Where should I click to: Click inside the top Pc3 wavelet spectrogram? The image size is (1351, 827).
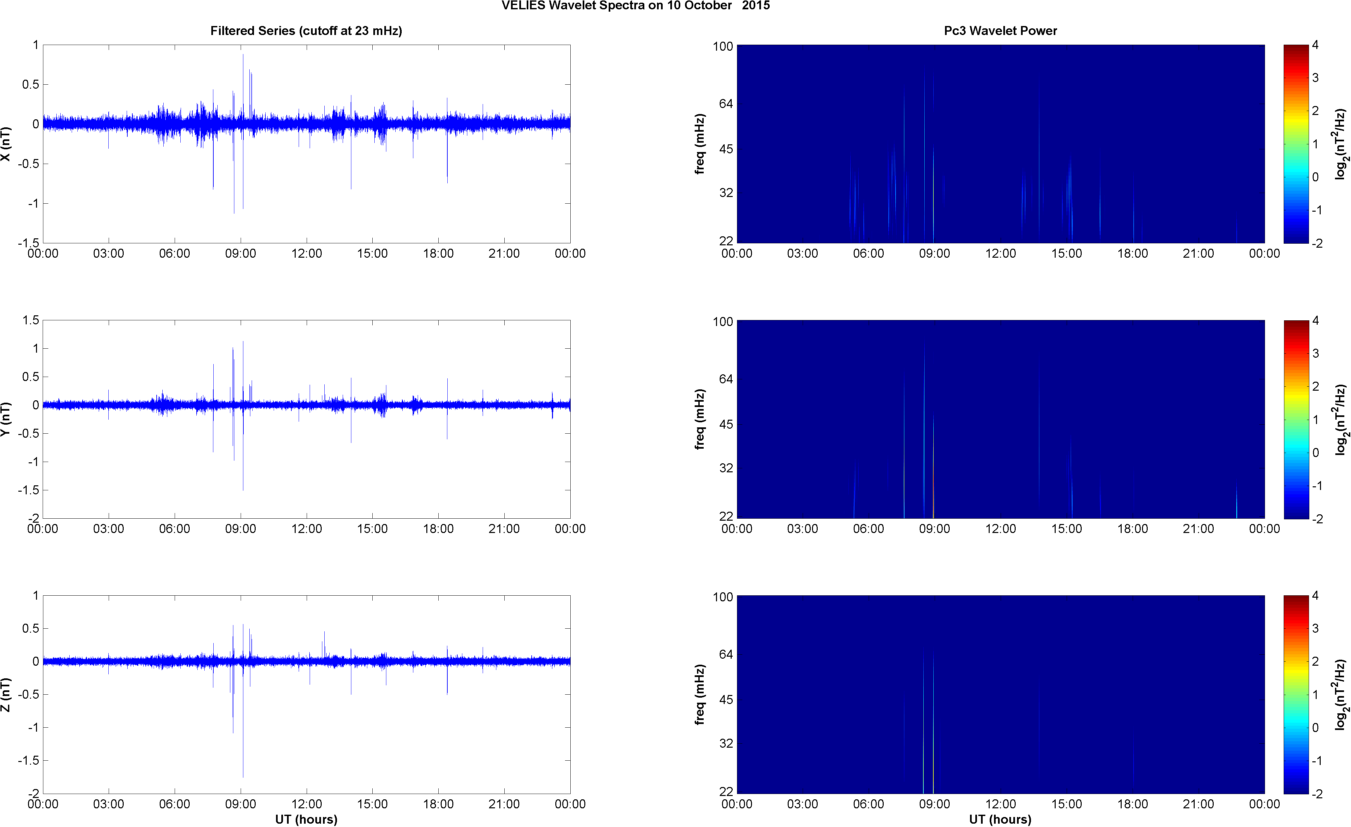tap(1001, 143)
